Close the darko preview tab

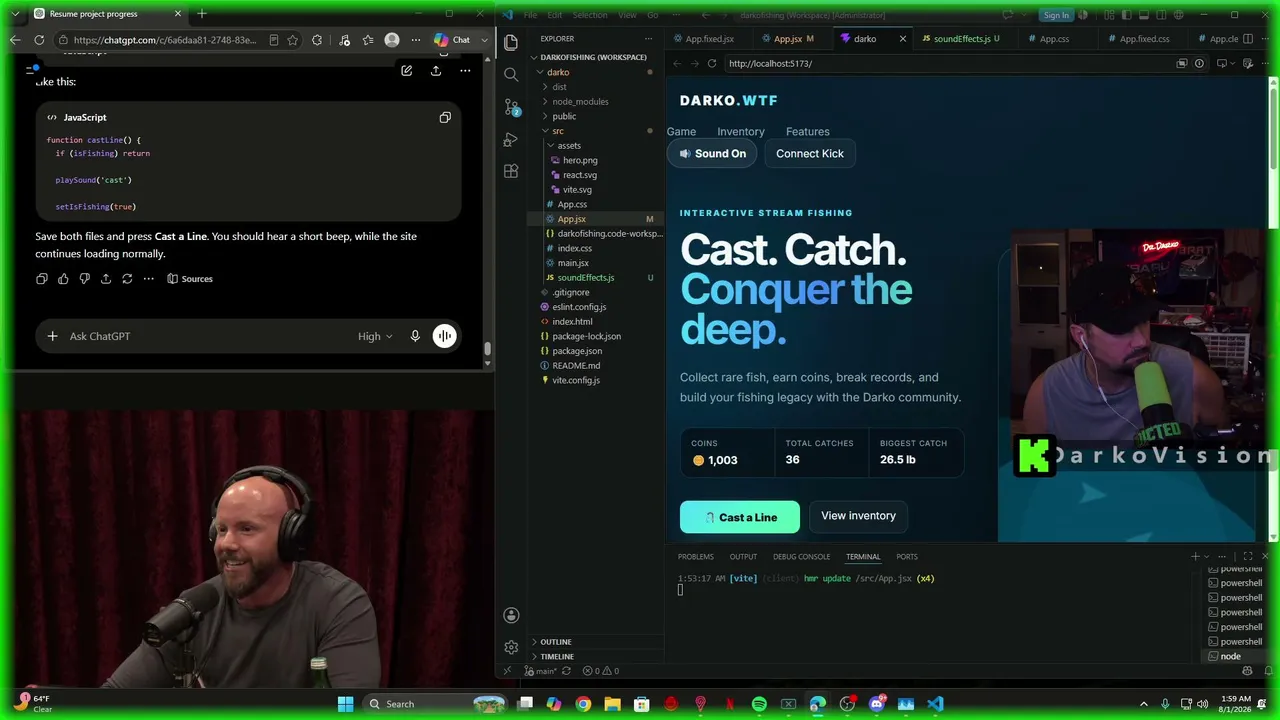coord(903,39)
